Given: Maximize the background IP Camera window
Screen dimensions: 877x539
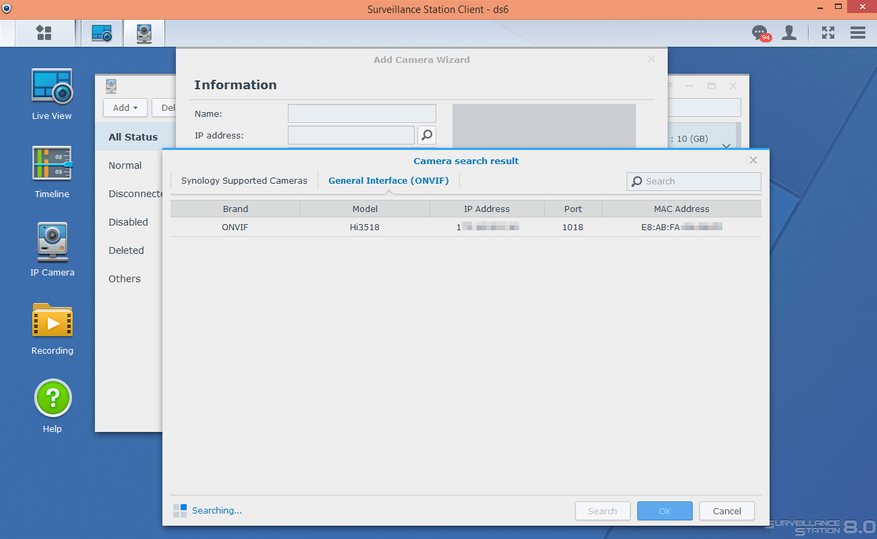Looking at the screenshot, I should pos(711,86).
